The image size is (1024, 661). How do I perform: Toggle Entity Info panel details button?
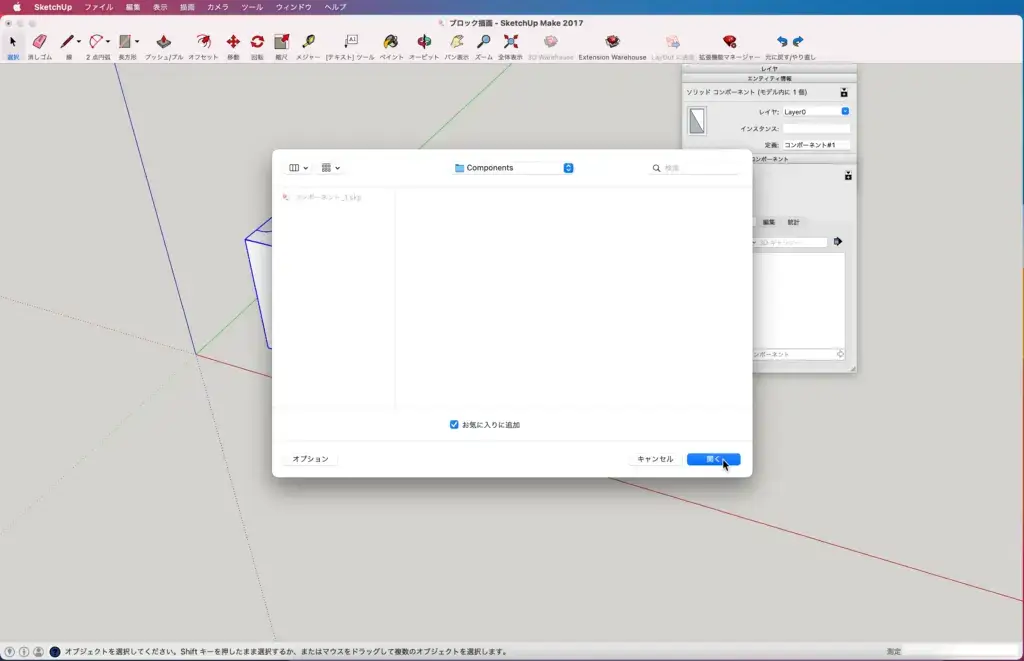[844, 93]
